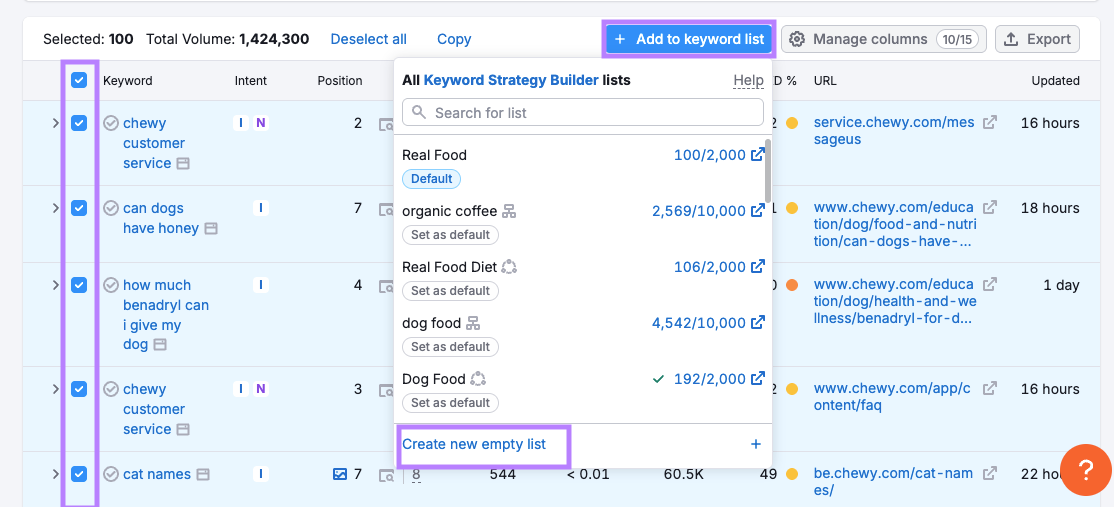Screen dimensions: 1114x507
Task: Click circular icon next to Real Food Diet list
Action: click(x=509, y=267)
